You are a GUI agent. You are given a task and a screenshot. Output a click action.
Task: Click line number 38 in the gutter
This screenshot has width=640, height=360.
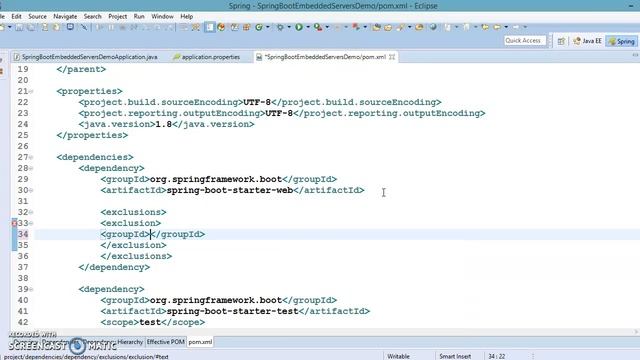pyautogui.click(x=23, y=278)
